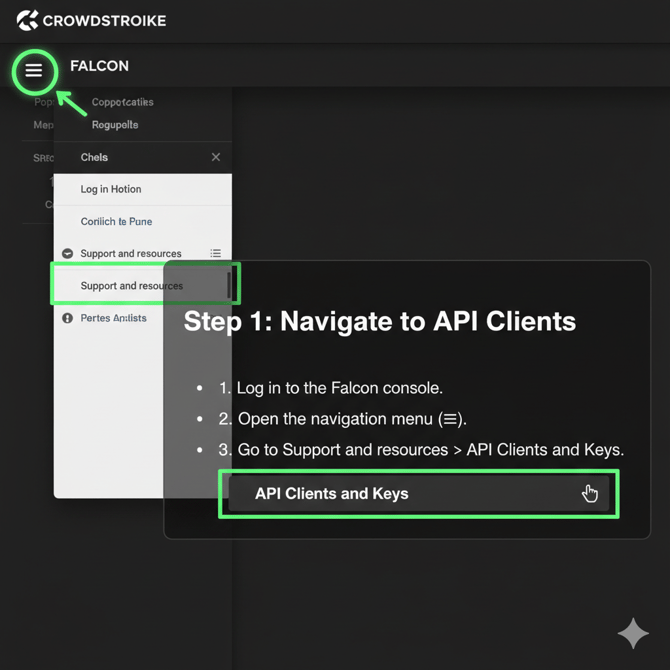670x670 pixels.
Task: Collapse Support and resources via its round icon
Action: click(67, 254)
